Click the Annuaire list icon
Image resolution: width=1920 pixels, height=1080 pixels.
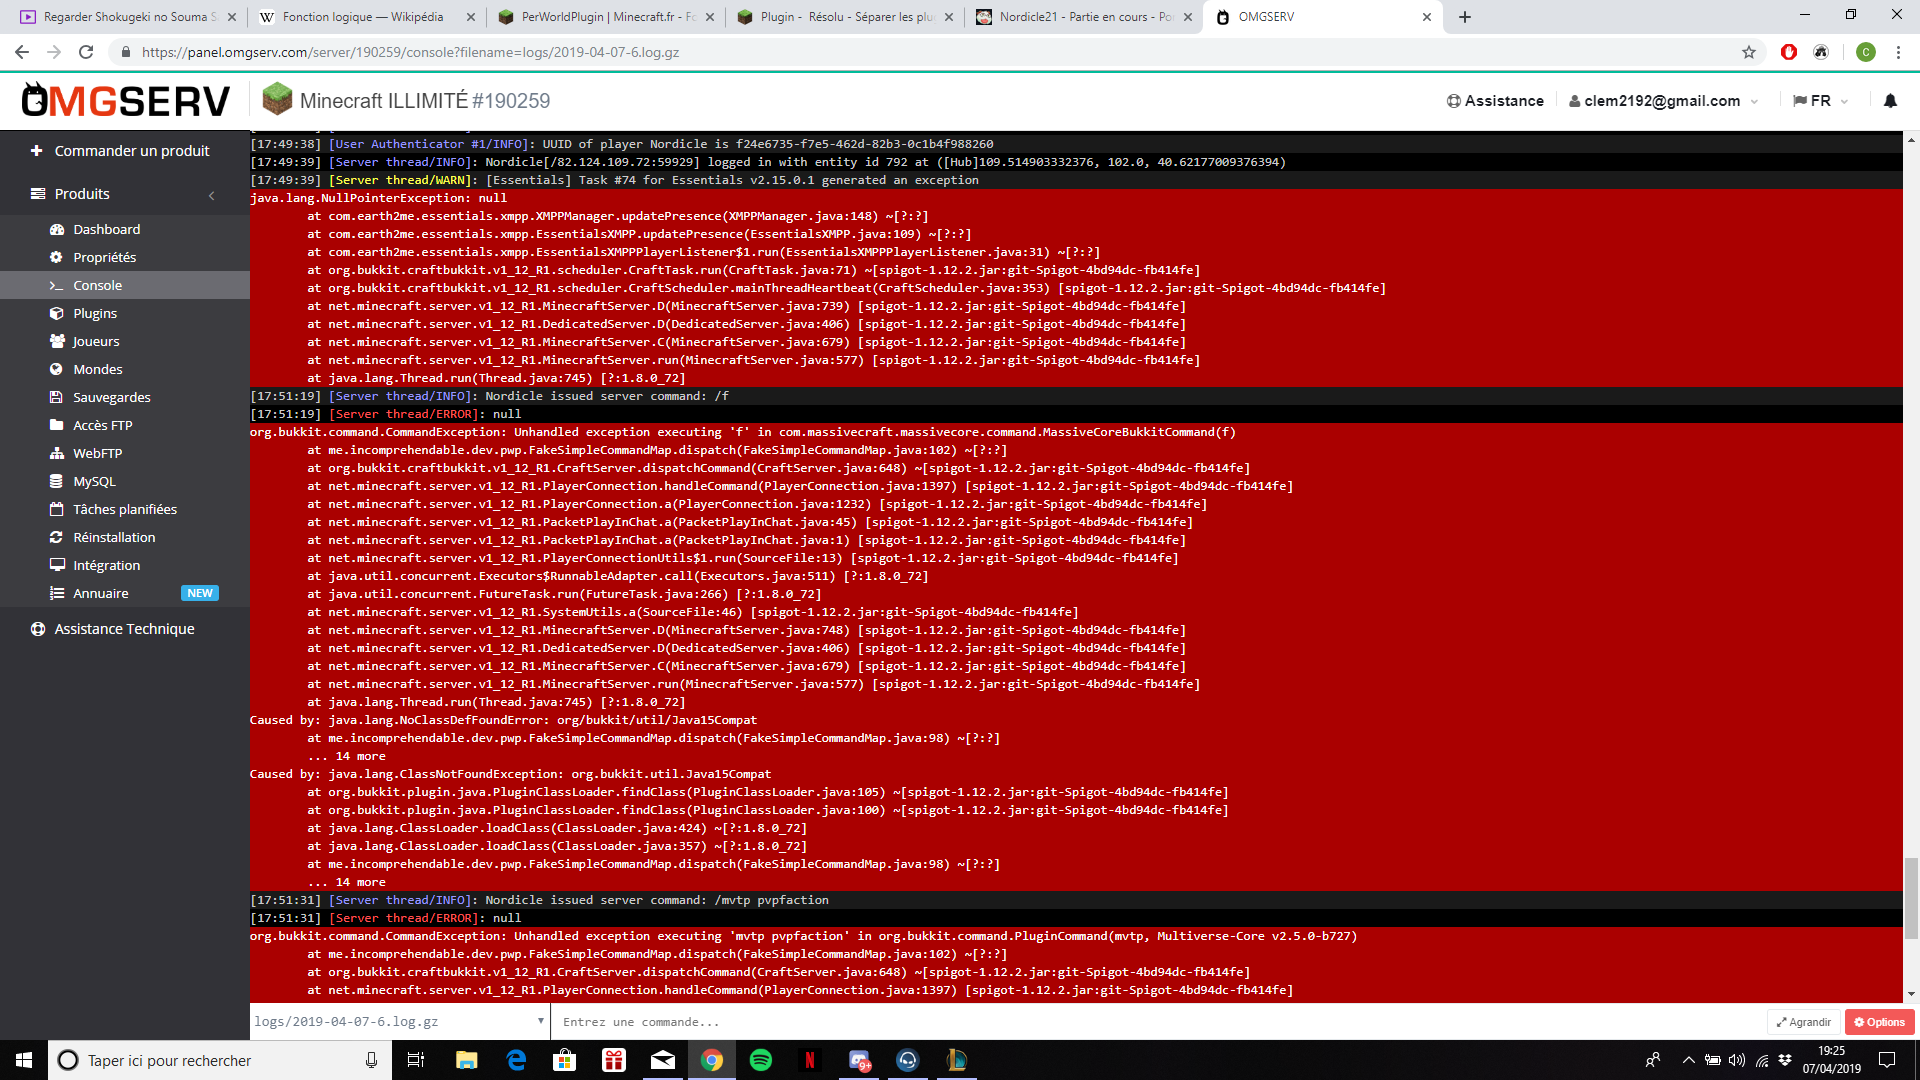[57, 593]
